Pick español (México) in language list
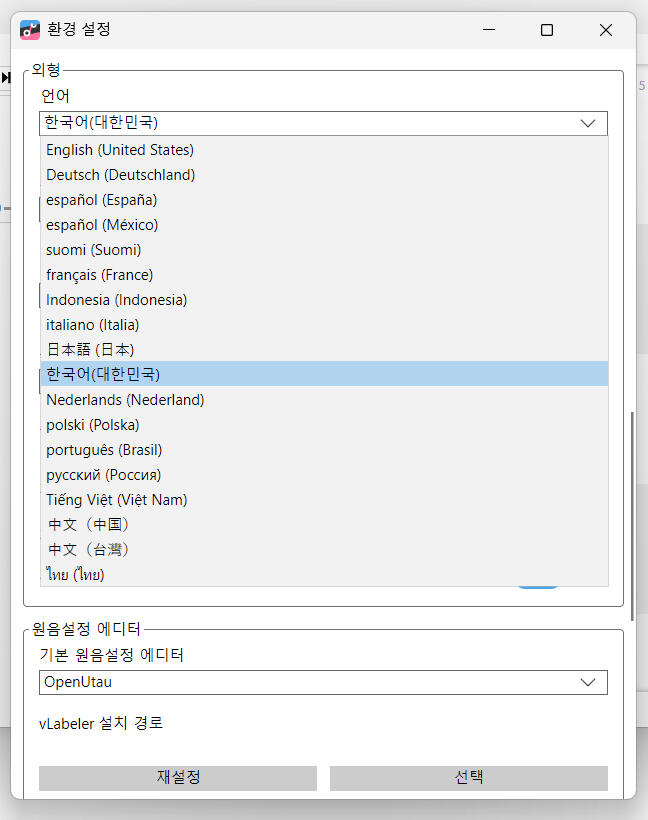This screenshot has height=820, width=648. [x=102, y=225]
